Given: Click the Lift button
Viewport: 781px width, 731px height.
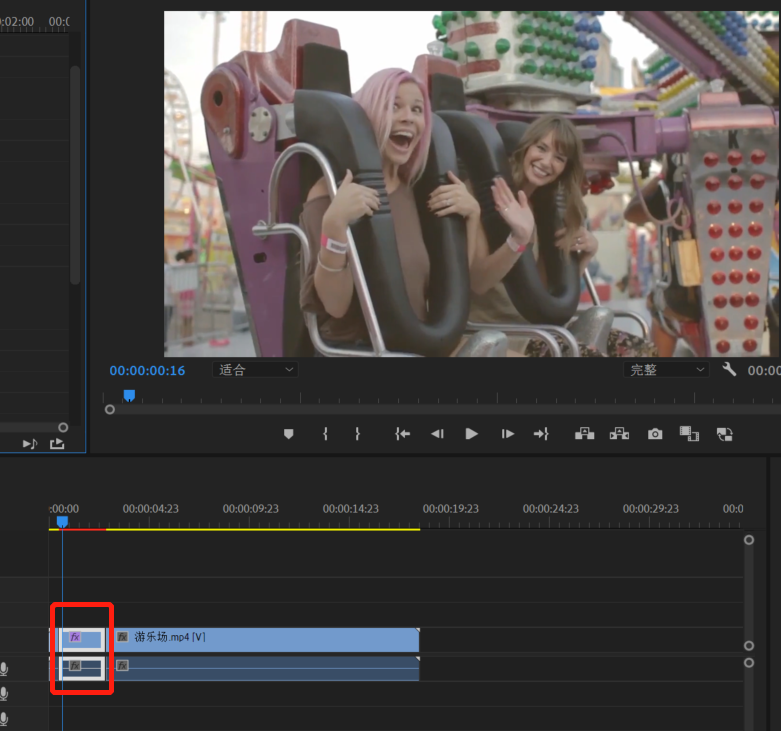Looking at the screenshot, I should 584,434.
